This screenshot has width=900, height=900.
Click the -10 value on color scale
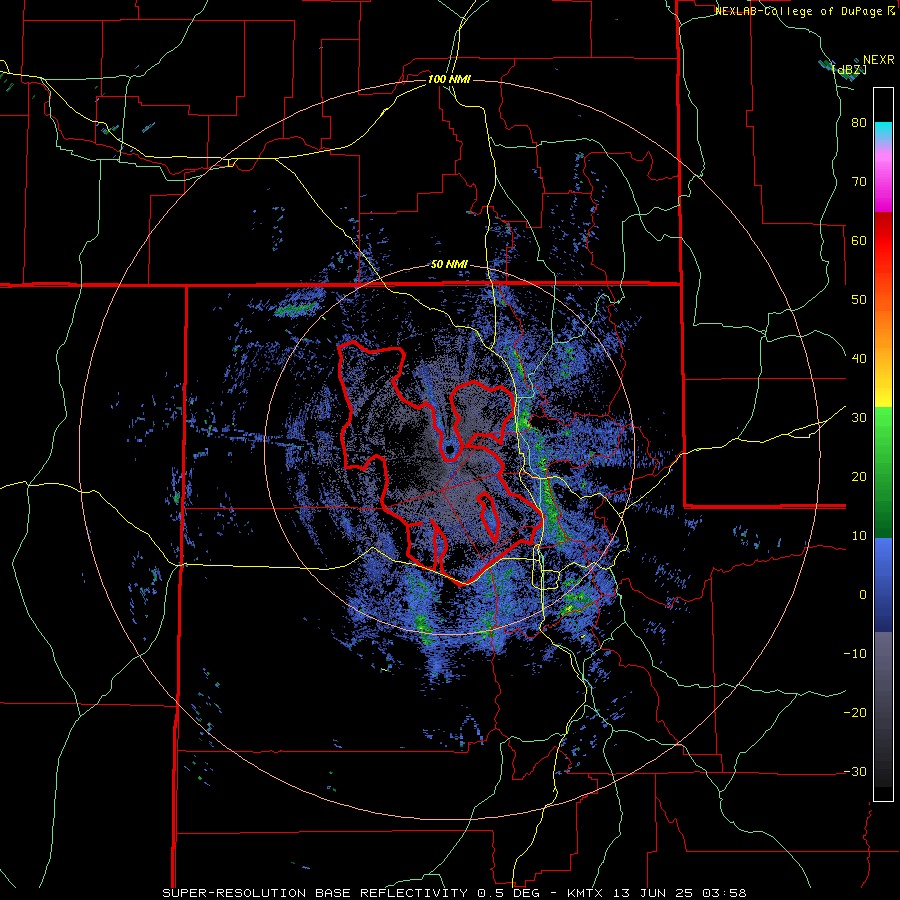click(855, 654)
